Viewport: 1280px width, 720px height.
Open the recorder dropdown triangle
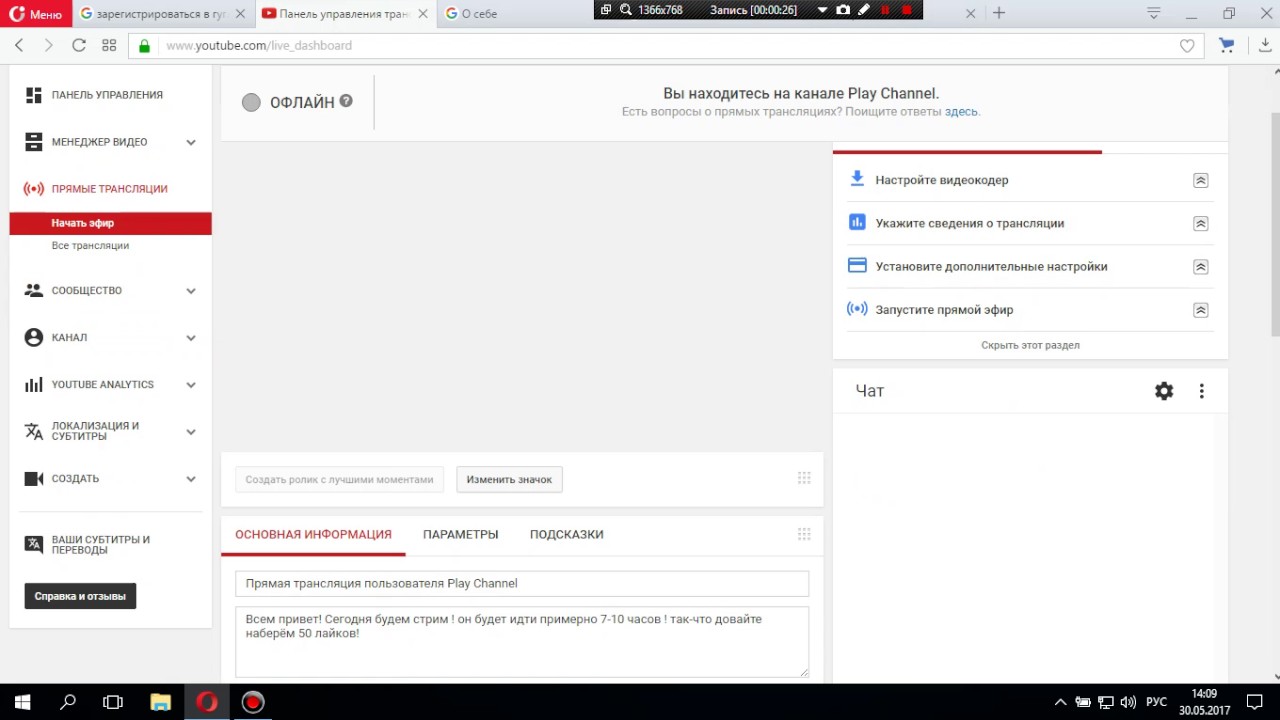822,10
